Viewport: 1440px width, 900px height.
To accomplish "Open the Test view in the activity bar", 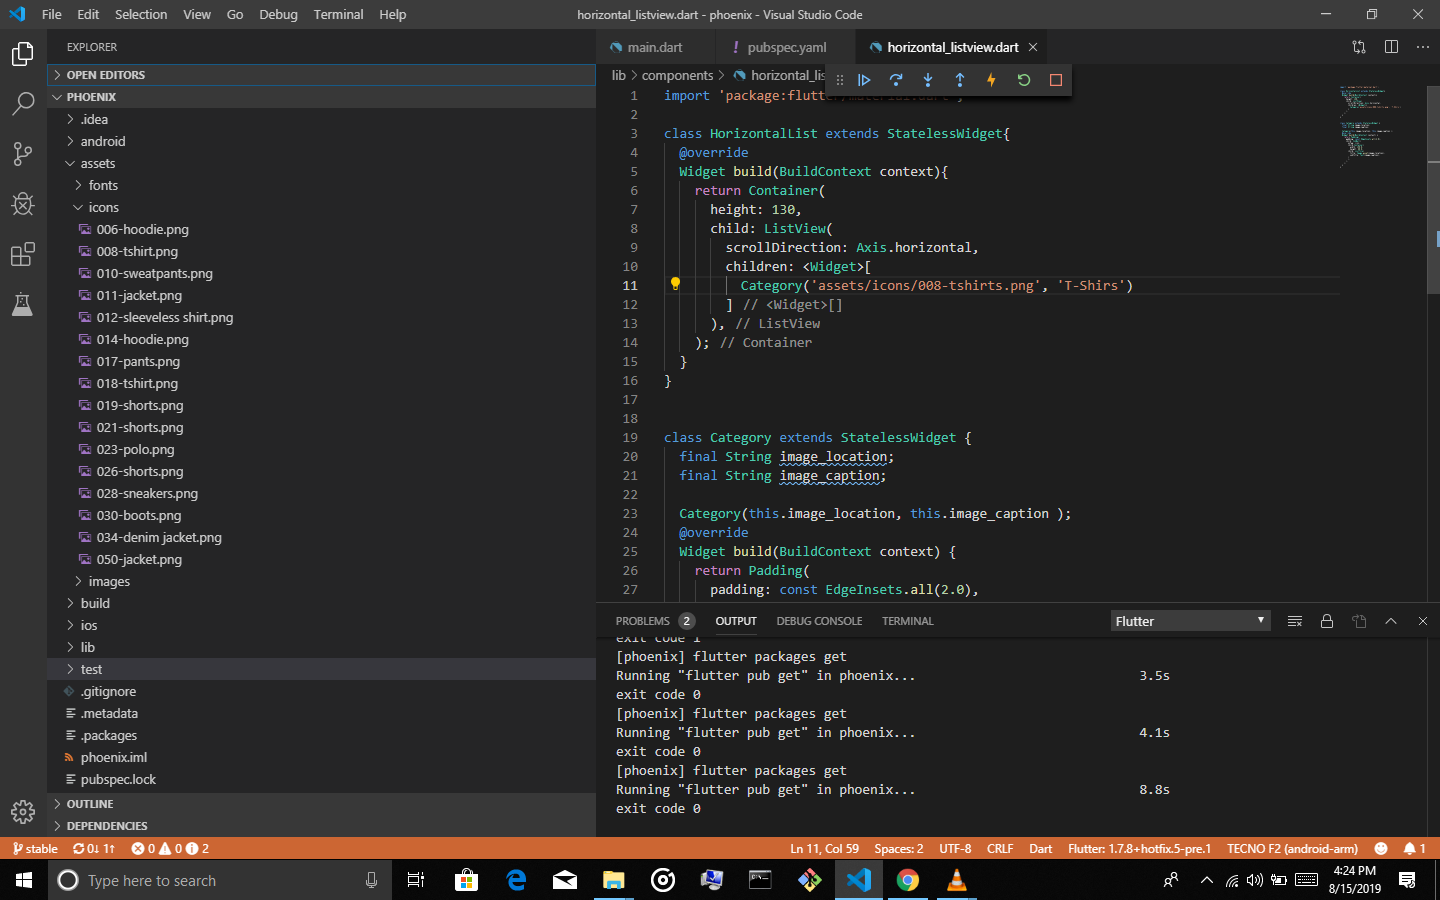I will 22,306.
